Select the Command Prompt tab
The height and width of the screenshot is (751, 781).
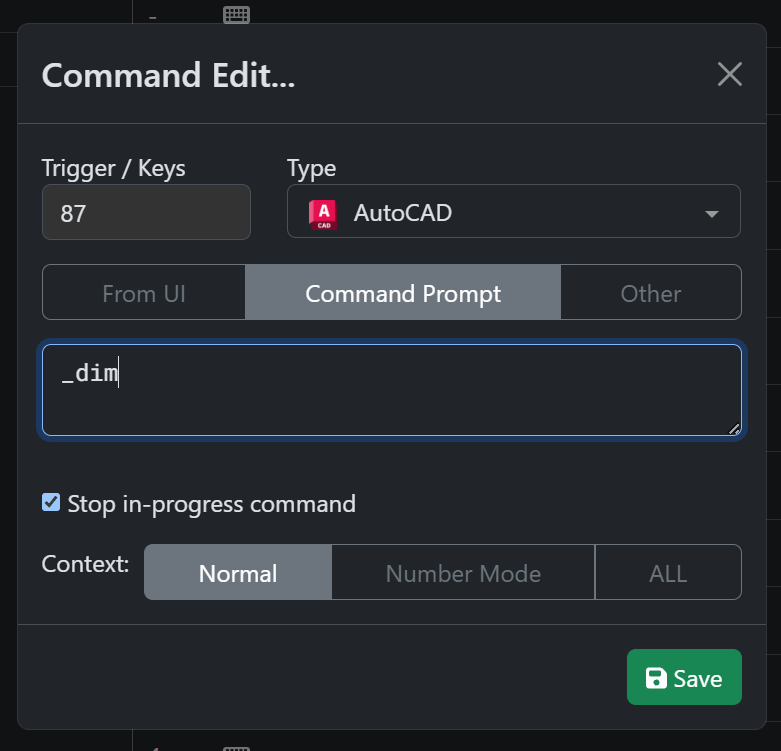coord(403,293)
